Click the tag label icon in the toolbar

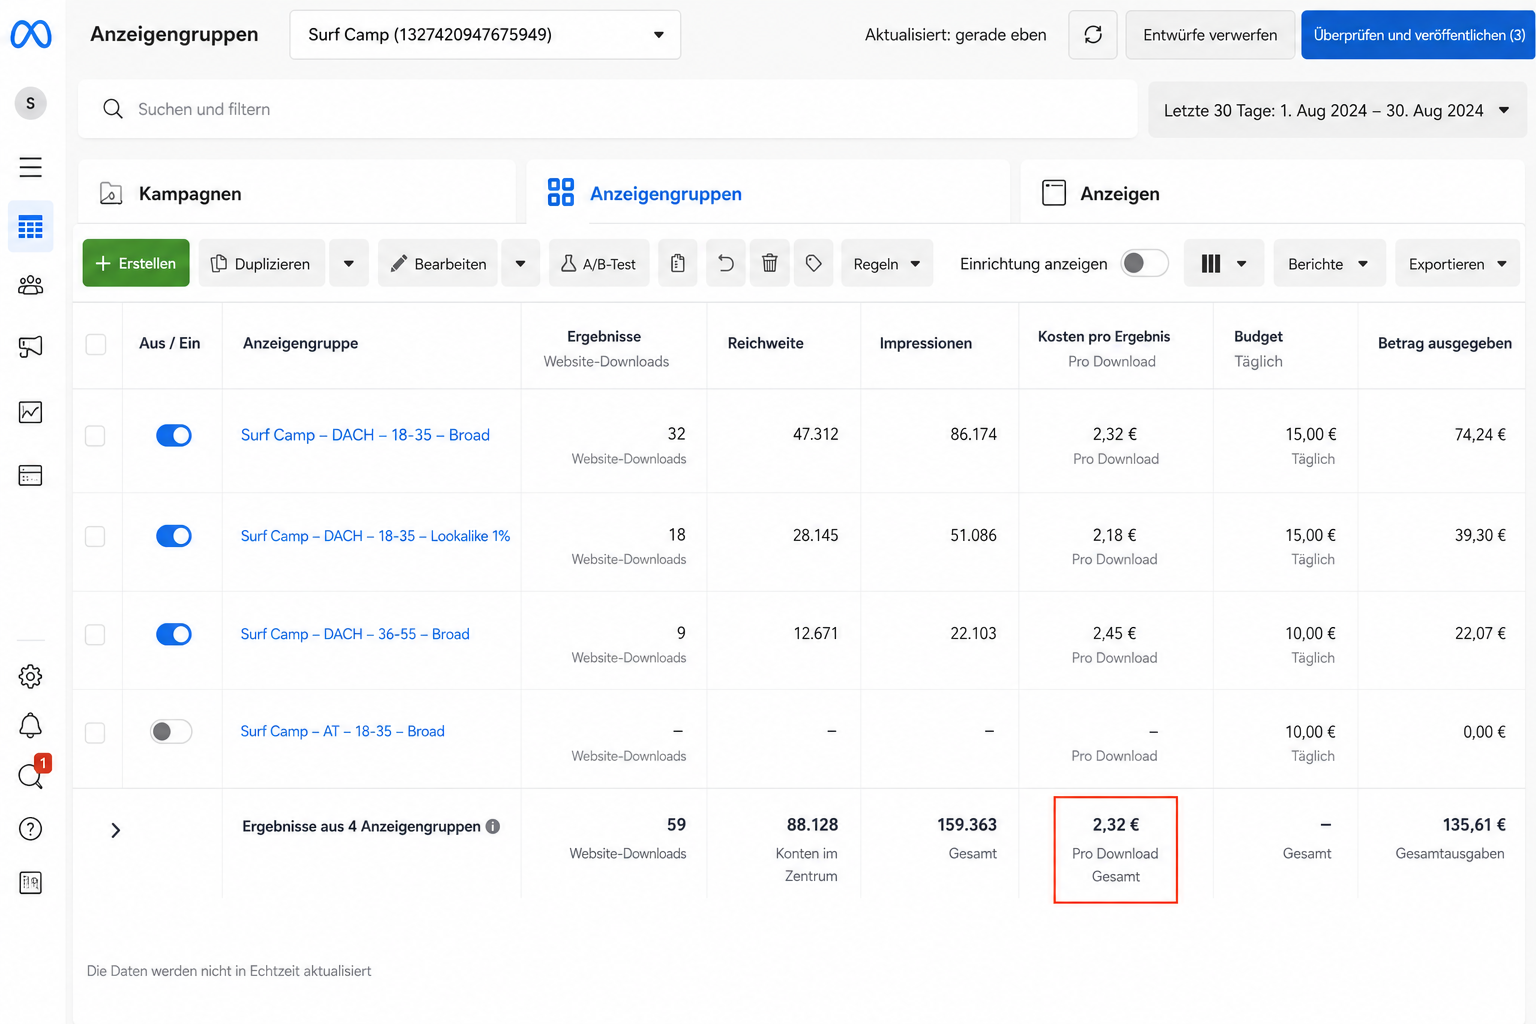(x=814, y=263)
